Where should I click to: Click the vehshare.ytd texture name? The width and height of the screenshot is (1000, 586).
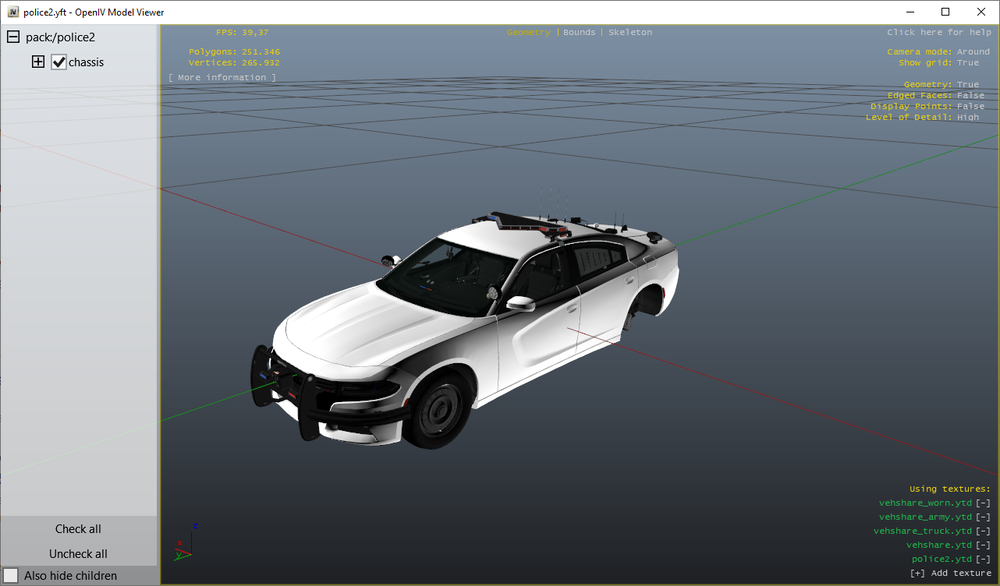click(x=939, y=545)
